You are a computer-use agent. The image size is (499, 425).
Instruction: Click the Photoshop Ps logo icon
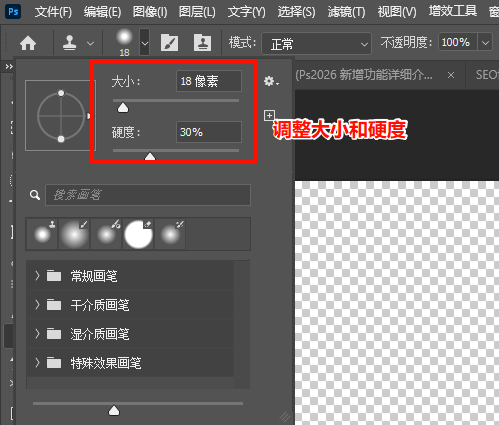point(13,12)
